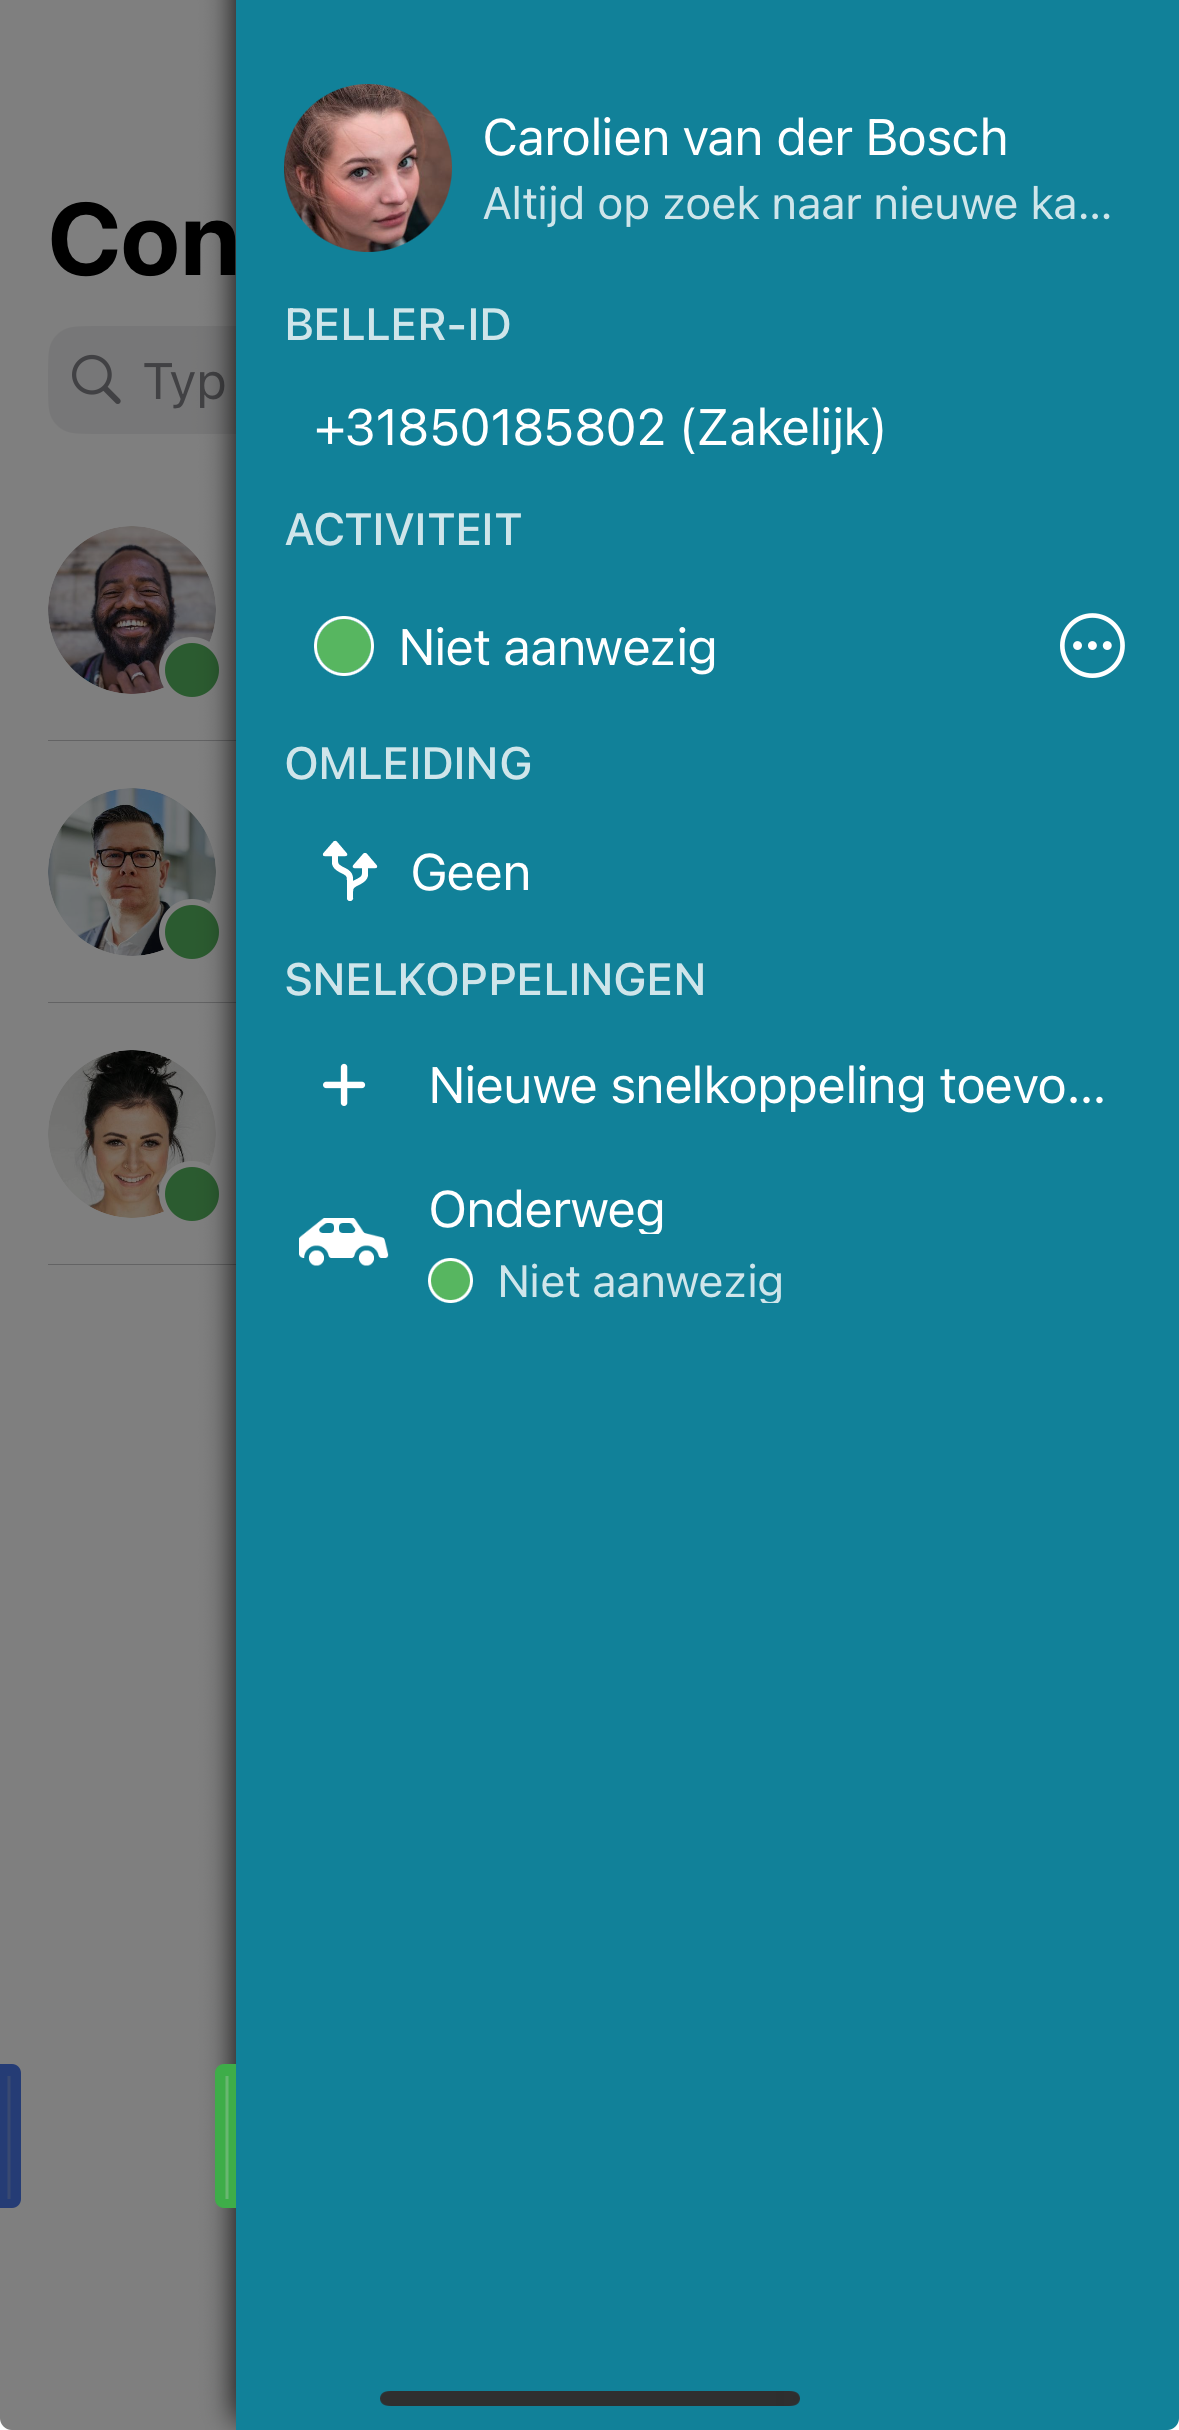The image size is (1179, 2430).
Task: Focus the contacts search field
Action: pyautogui.click(x=142, y=380)
